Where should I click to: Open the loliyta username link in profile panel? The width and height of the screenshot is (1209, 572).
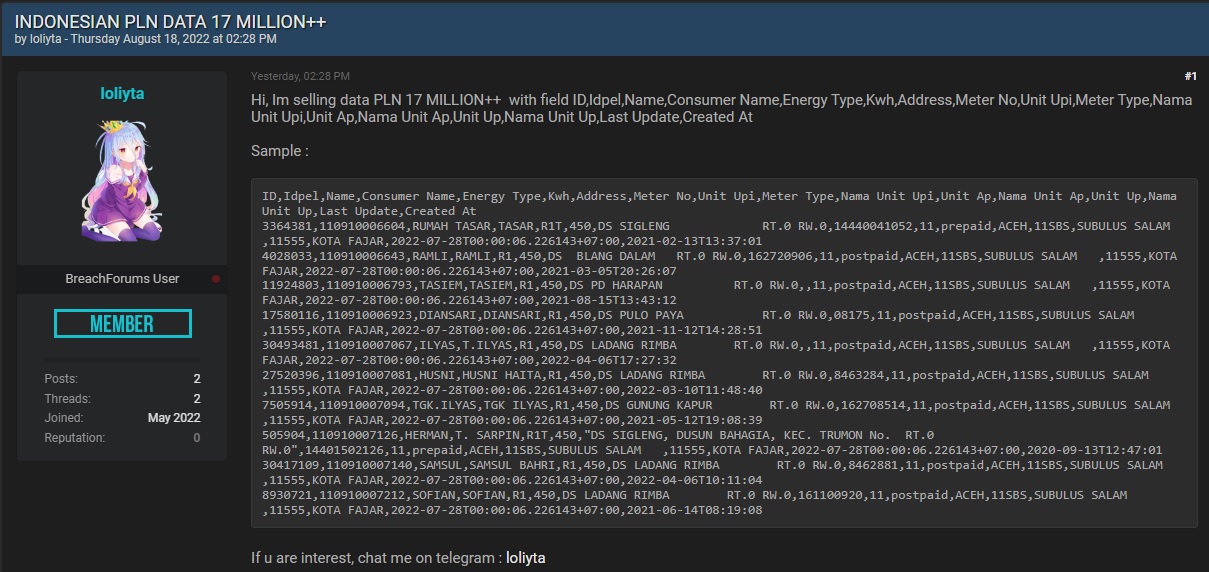(122, 93)
